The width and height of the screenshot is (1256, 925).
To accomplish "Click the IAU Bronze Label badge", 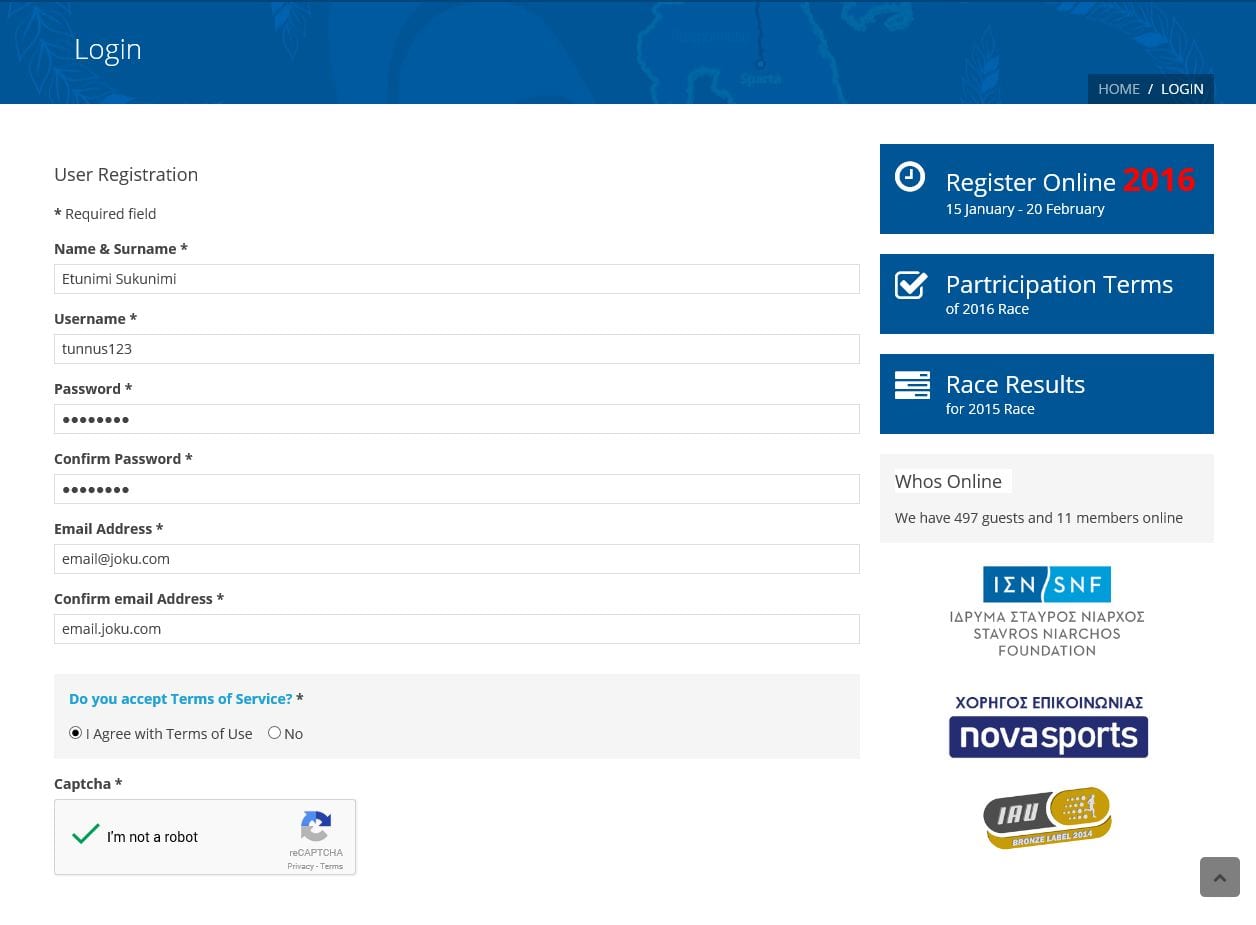I will coord(1047,817).
